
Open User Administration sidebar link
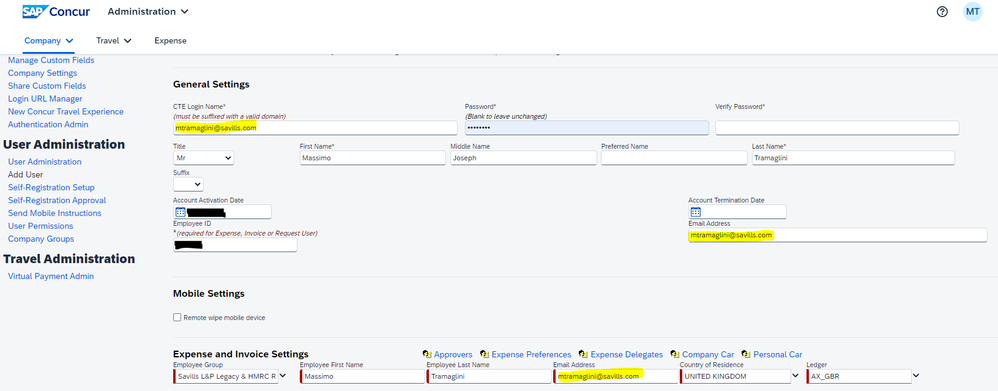[45, 162]
